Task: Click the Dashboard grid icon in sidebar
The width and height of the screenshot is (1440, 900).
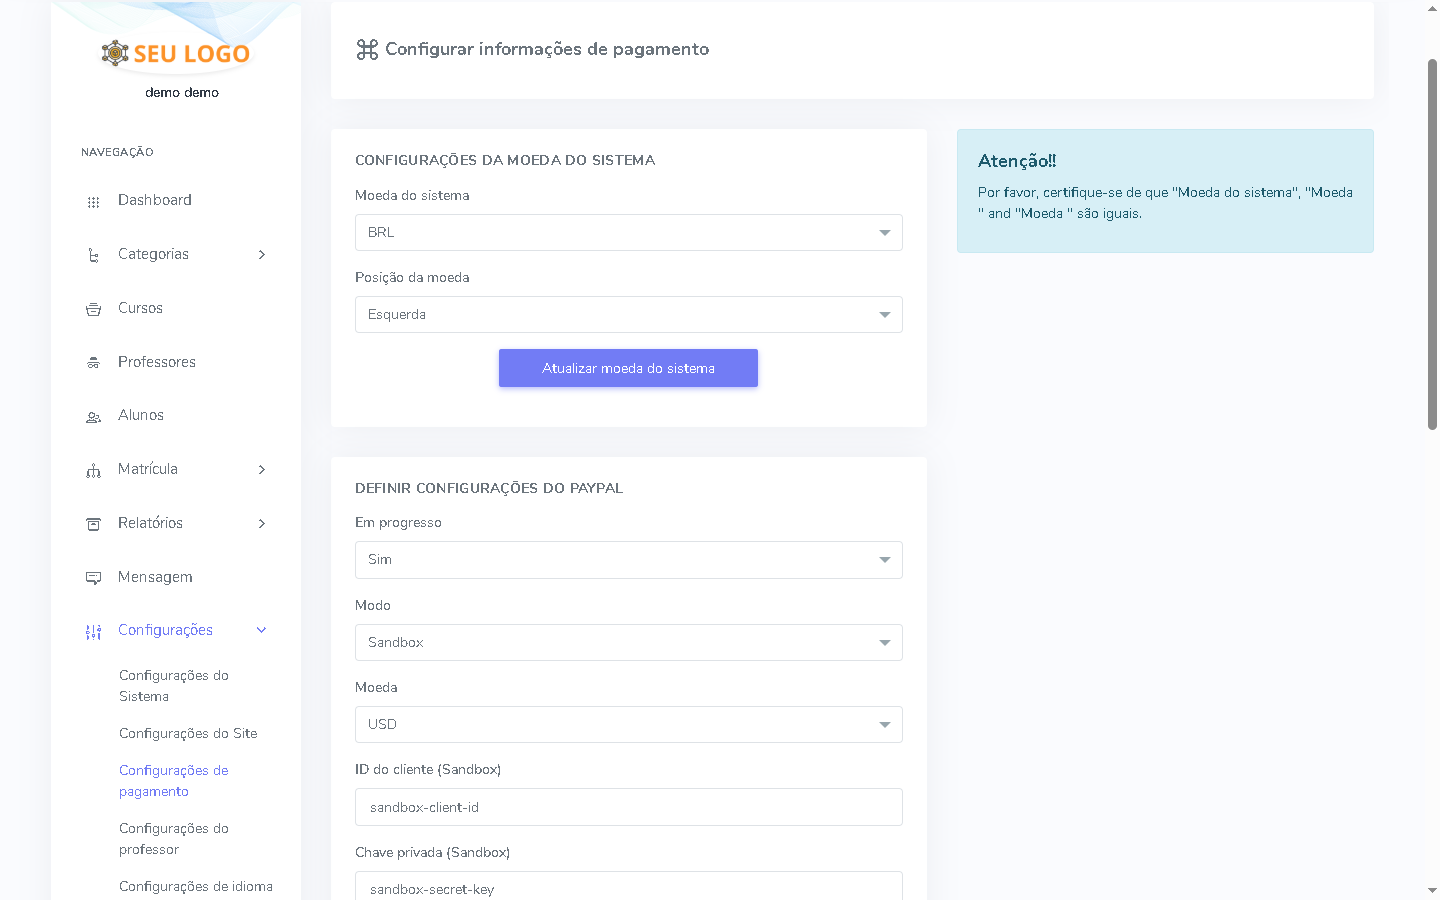Action: click(x=93, y=202)
